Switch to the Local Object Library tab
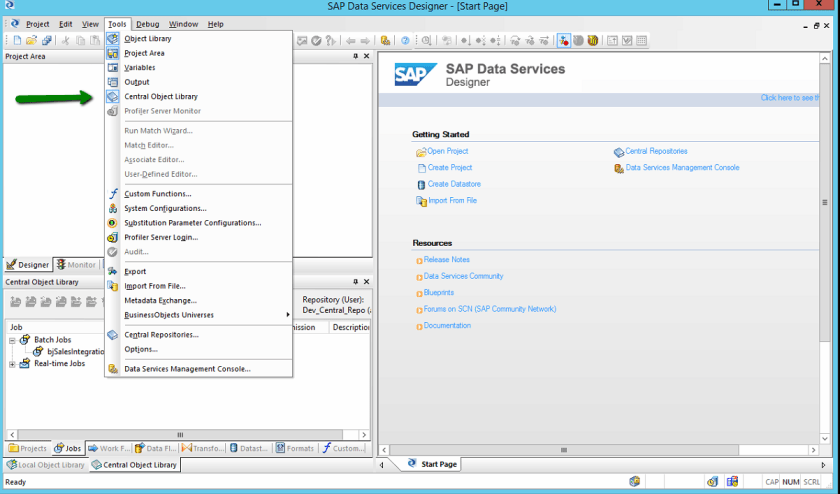 coord(46,465)
